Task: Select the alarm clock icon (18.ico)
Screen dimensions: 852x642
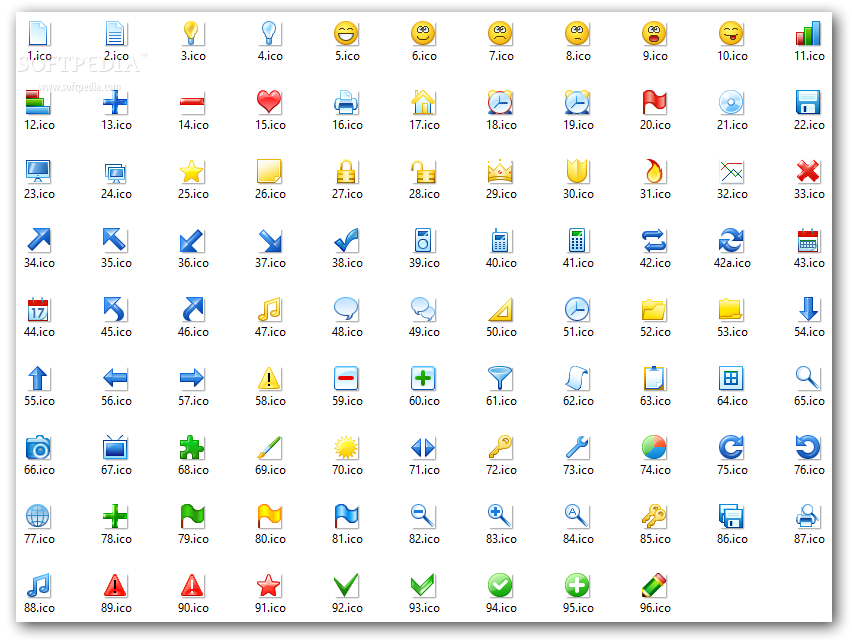Action: tap(500, 102)
